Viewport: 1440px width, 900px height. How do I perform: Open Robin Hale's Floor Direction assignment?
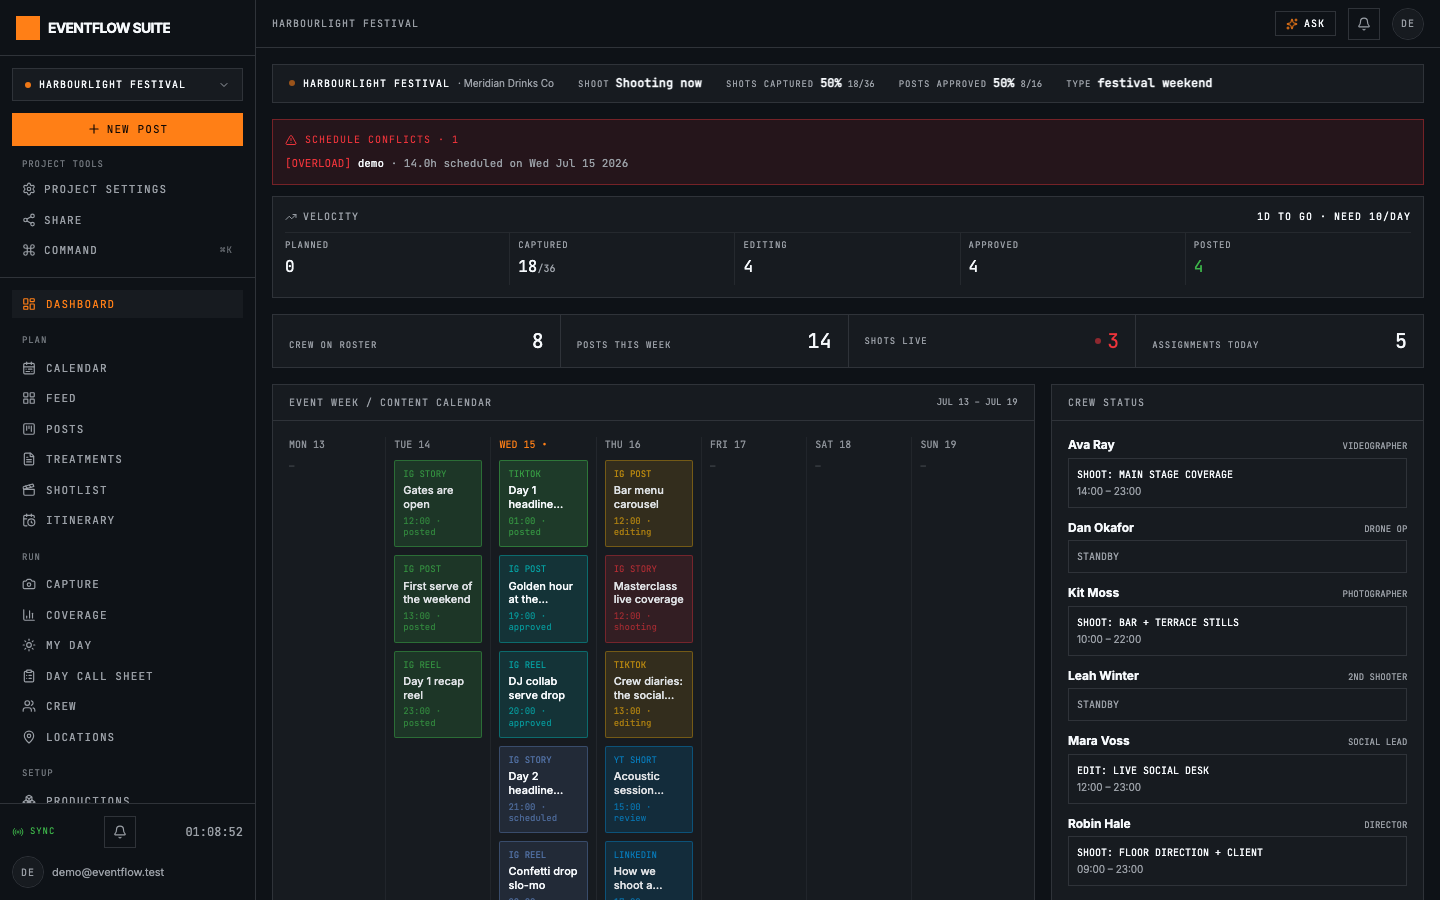coord(1237,861)
